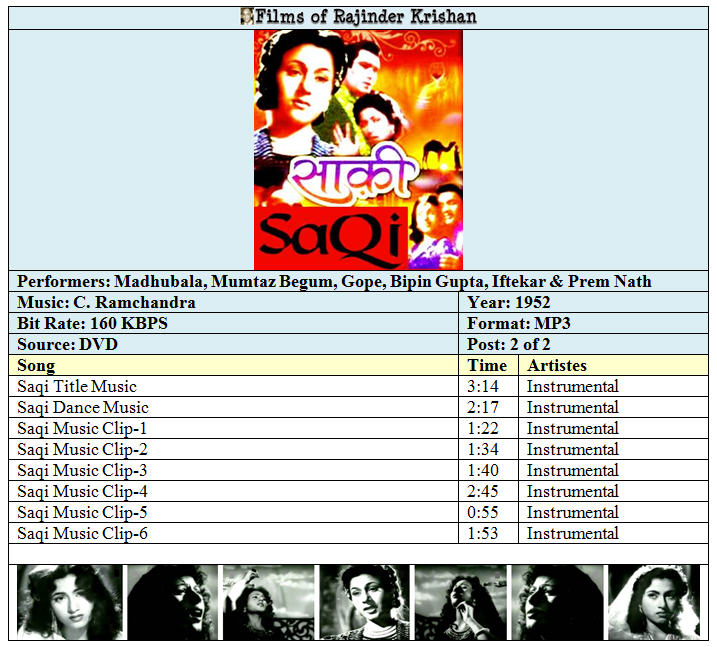Open the Saqi movie poster image
The height and width of the screenshot is (647, 717).
(358, 150)
